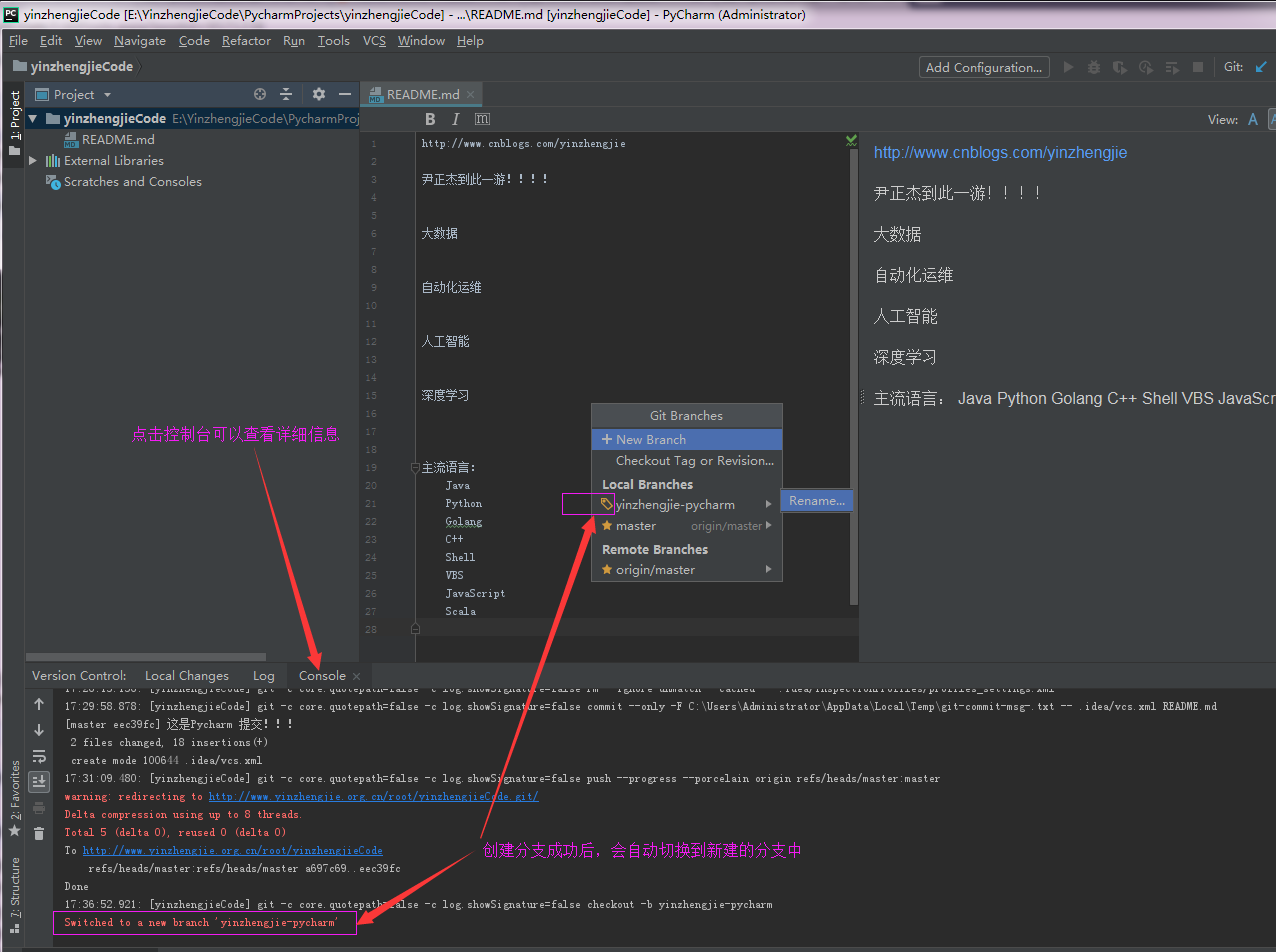Toggle scroll to end in console

[x=39, y=782]
